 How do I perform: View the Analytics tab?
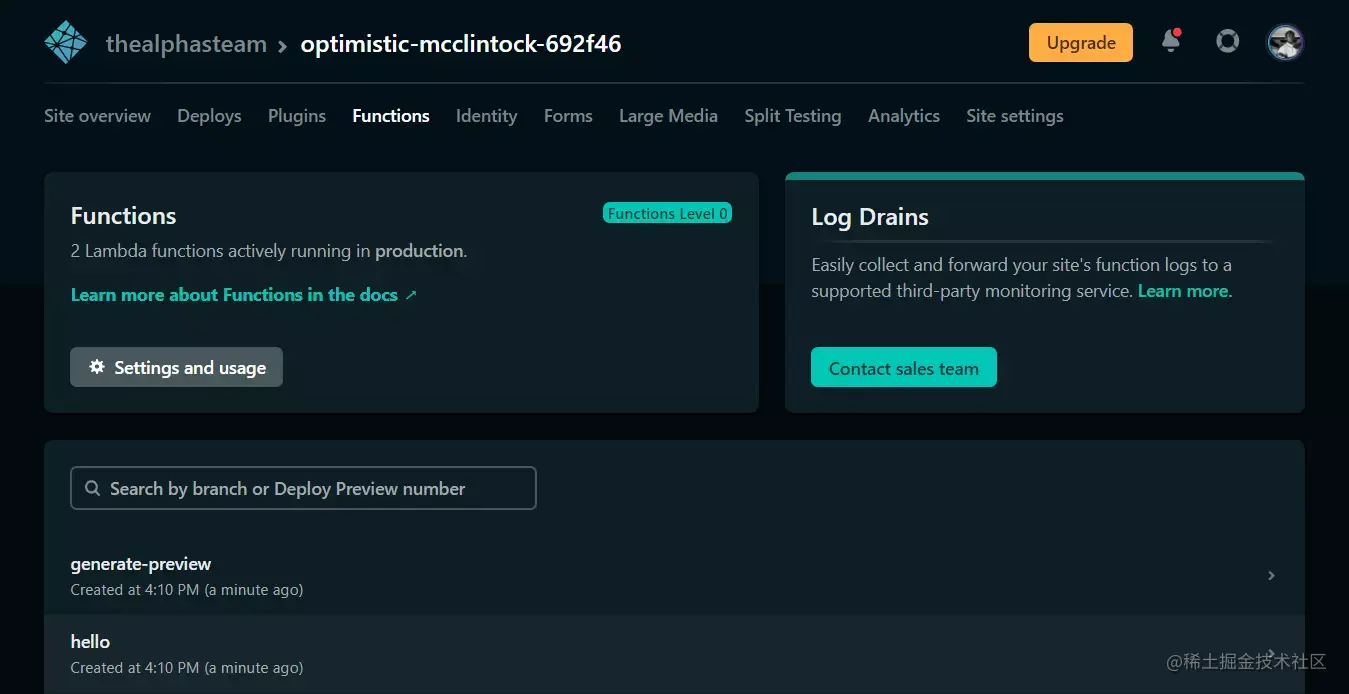904,116
